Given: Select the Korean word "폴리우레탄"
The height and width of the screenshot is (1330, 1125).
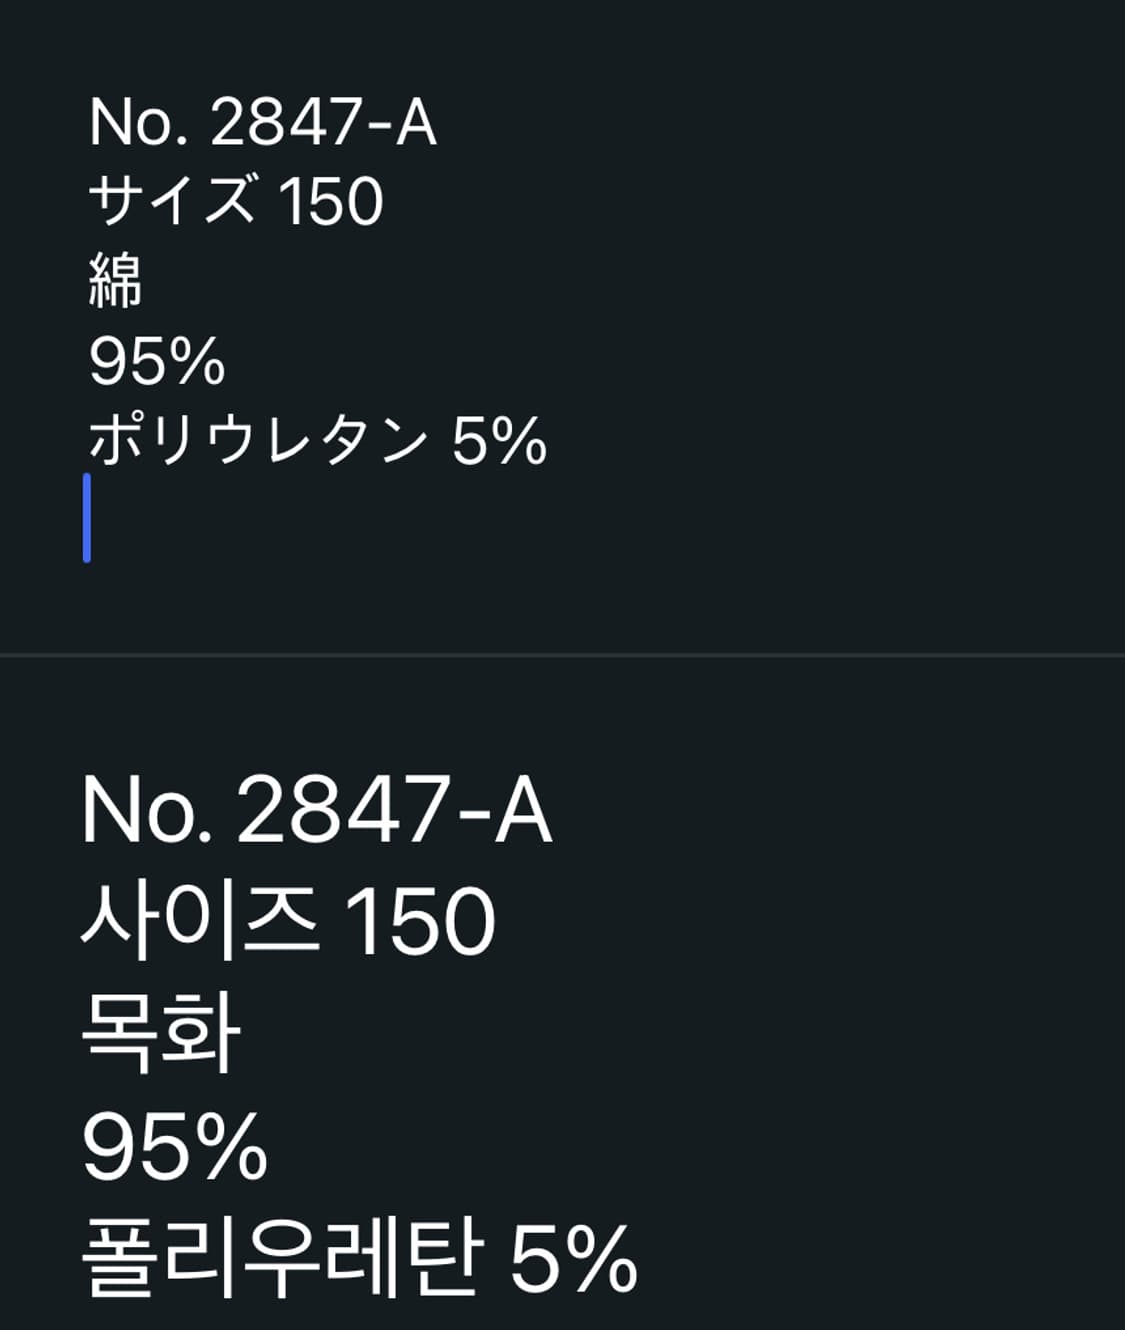Looking at the screenshot, I should click(282, 1258).
